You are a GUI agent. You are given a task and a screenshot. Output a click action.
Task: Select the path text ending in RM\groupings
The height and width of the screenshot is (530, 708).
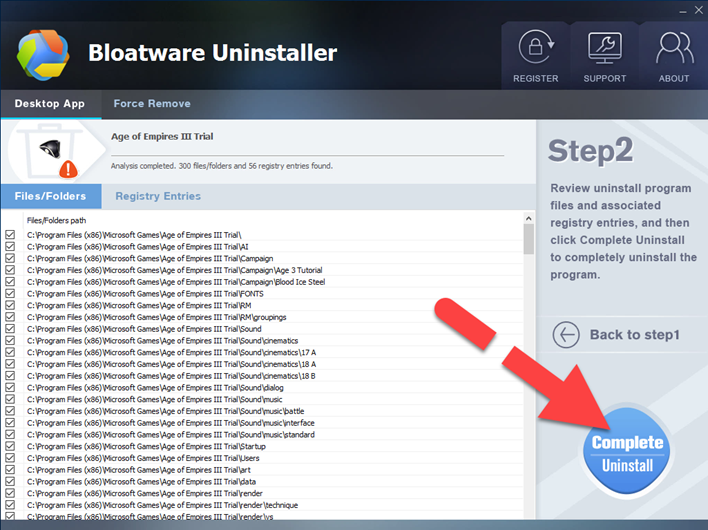(x=157, y=317)
